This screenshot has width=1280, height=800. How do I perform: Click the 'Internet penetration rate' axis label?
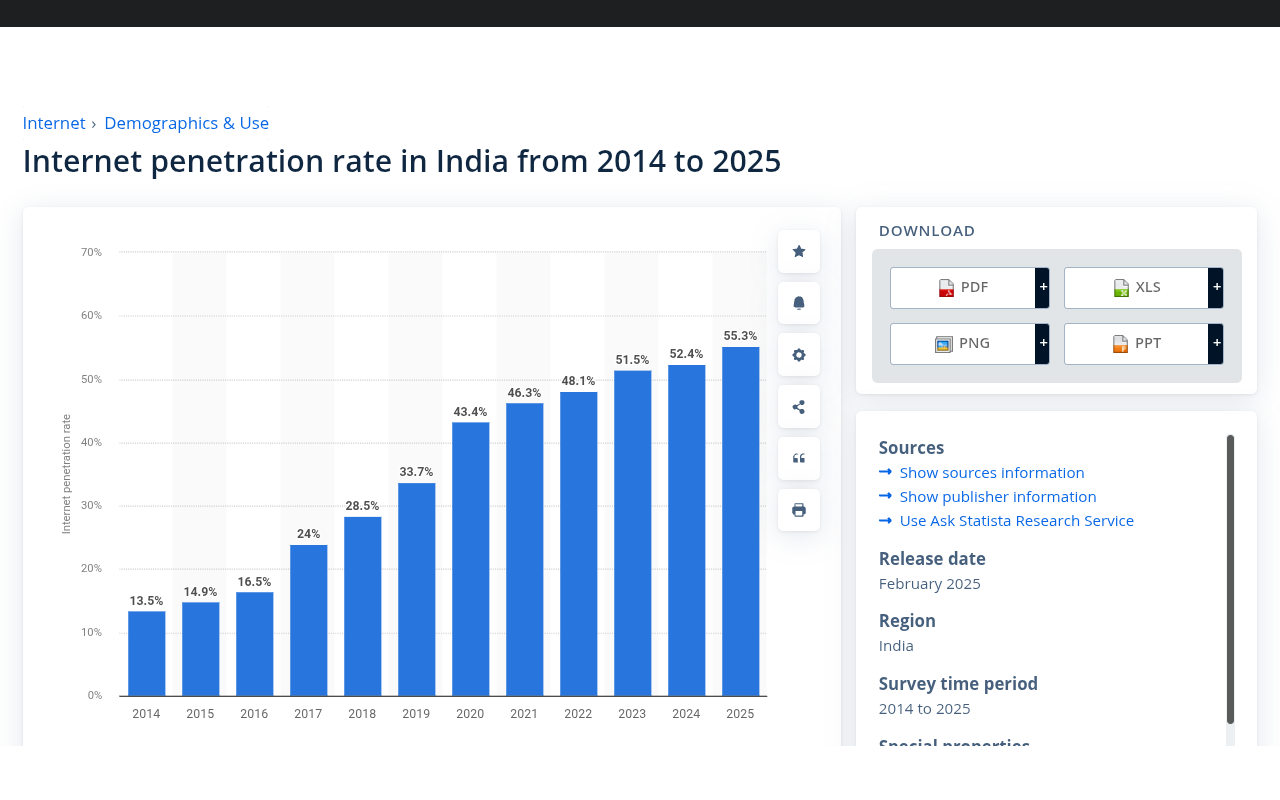pyautogui.click(x=66, y=474)
